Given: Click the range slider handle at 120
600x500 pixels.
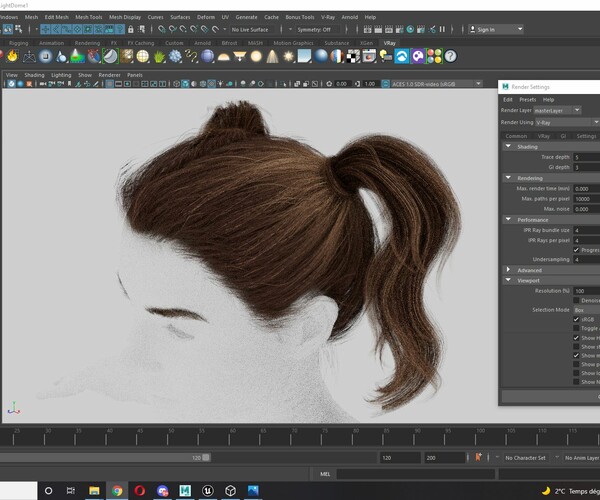Looking at the screenshot, I should (x=206, y=458).
